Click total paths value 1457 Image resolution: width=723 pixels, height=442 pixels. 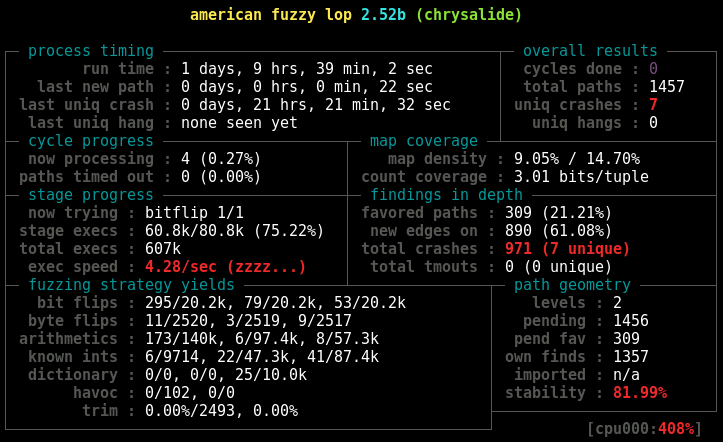click(x=667, y=87)
